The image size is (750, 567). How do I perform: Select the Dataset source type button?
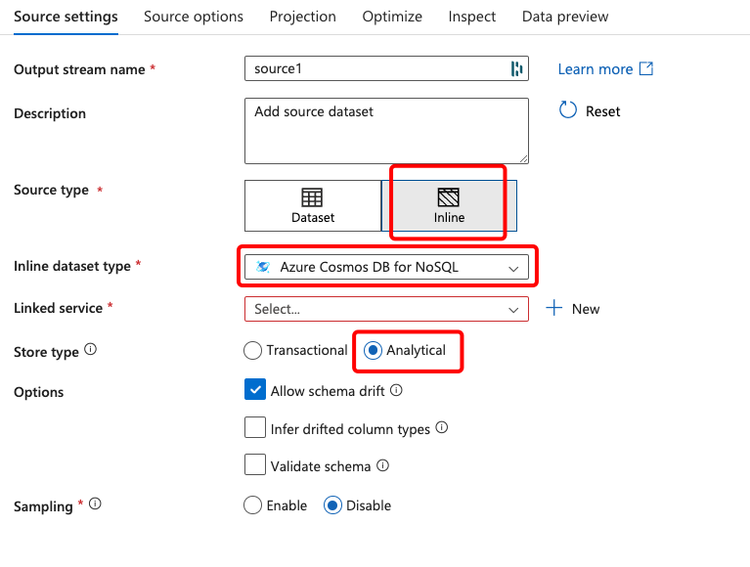click(313, 206)
